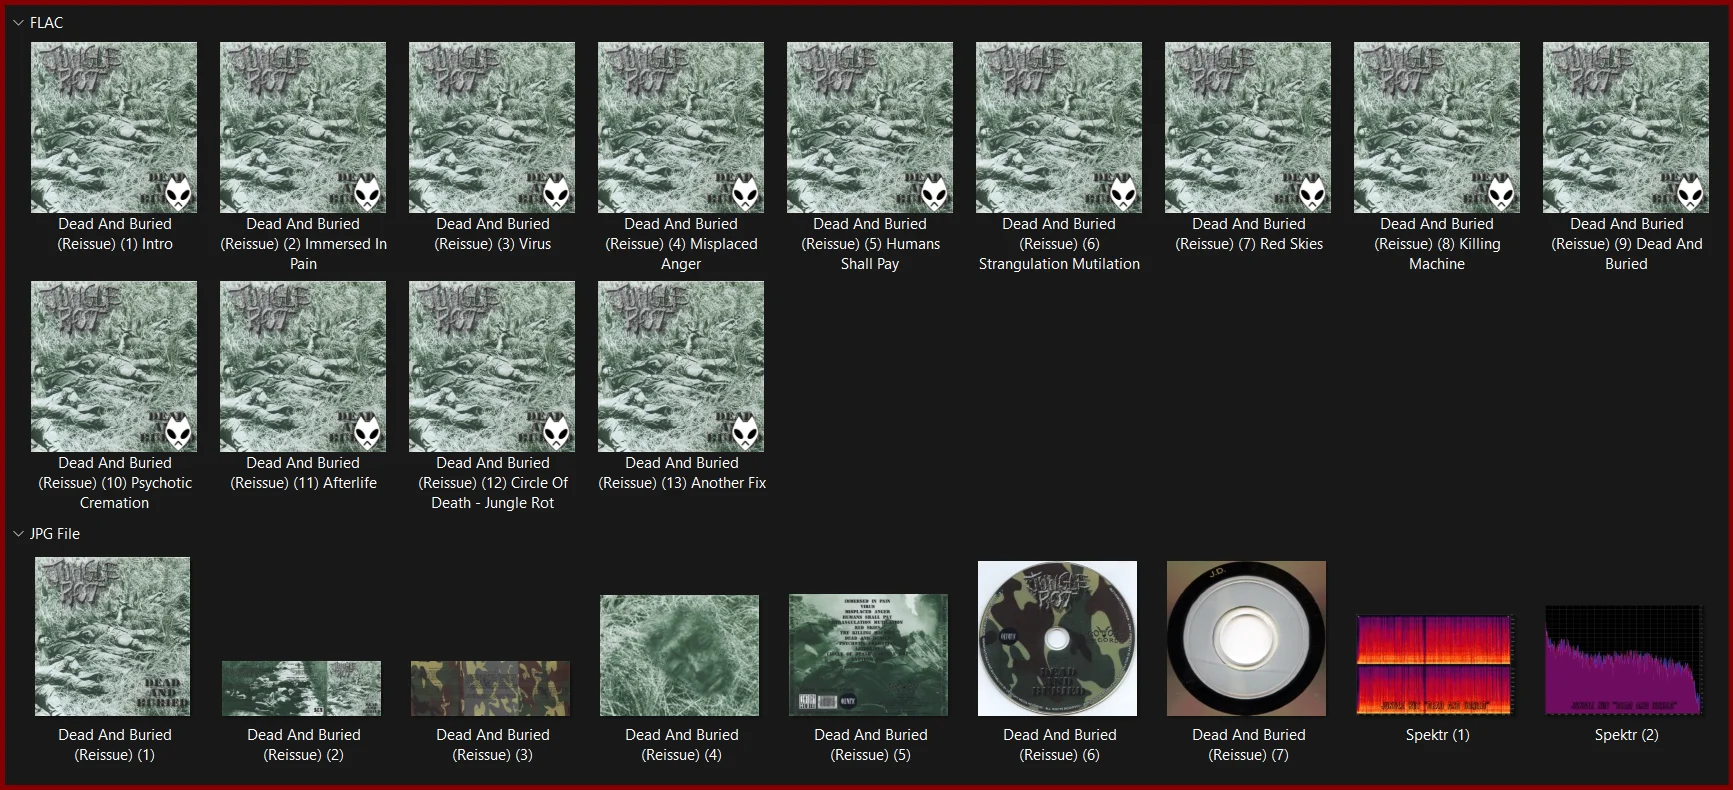
Task: Select back cover tracklist JPG Reissue (5)
Action: (x=868, y=655)
